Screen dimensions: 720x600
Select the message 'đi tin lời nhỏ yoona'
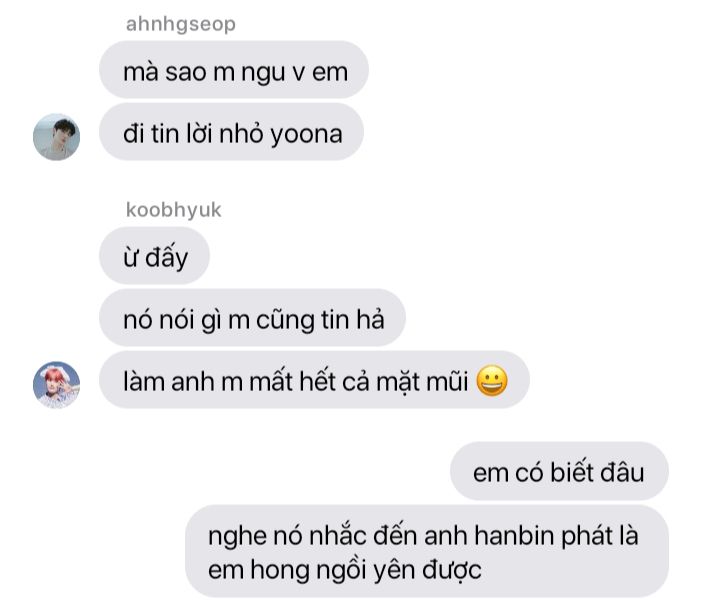[x=231, y=132]
